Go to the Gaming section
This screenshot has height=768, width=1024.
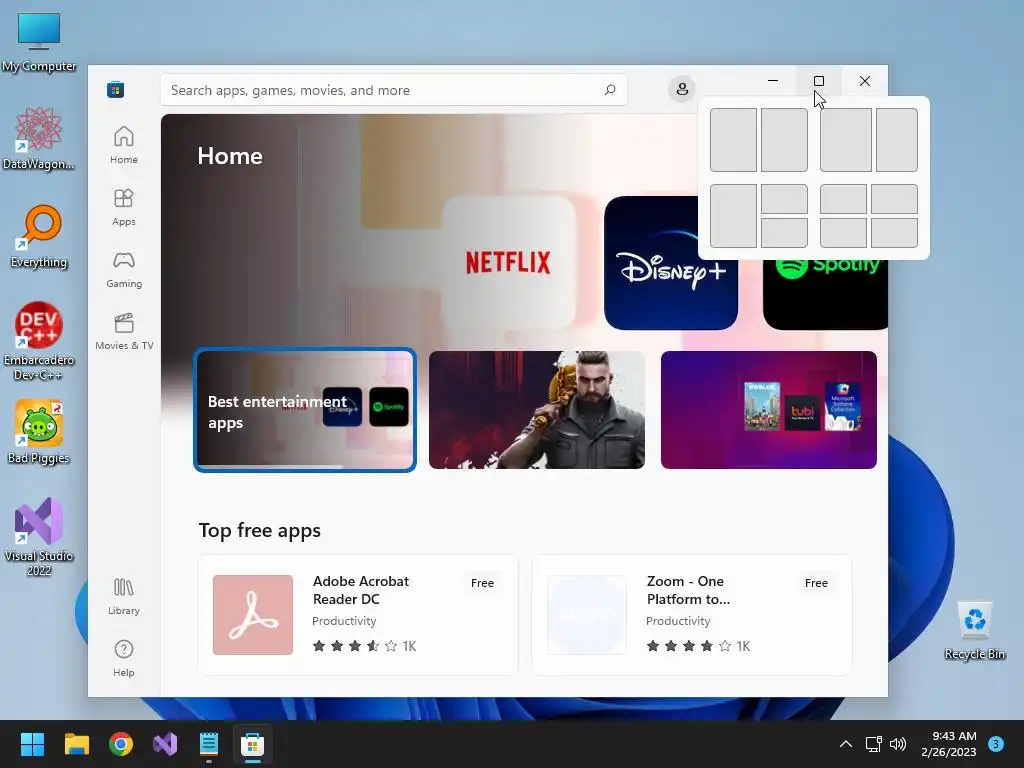pos(123,269)
